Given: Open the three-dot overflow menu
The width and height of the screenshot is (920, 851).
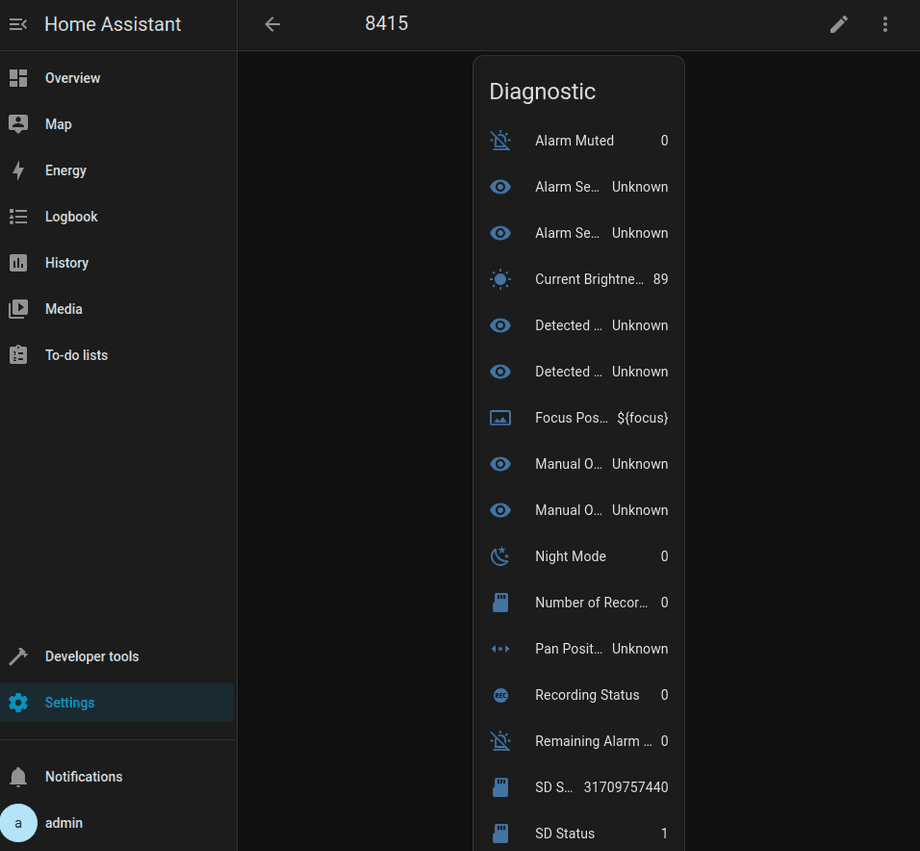Looking at the screenshot, I should [885, 24].
